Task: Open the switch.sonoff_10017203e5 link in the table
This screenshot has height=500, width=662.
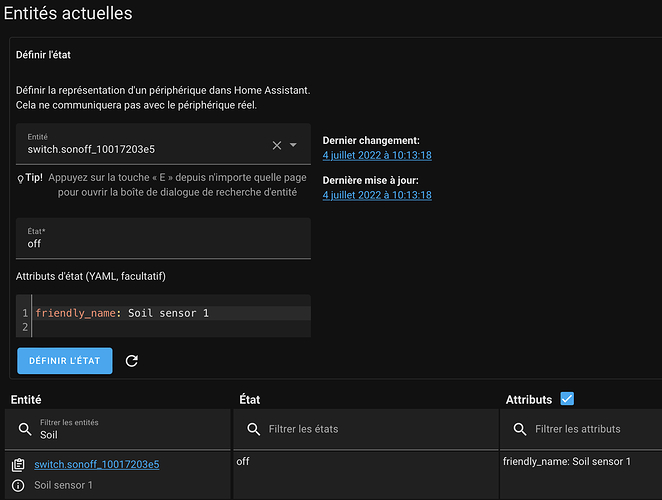Action: [x=97, y=465]
